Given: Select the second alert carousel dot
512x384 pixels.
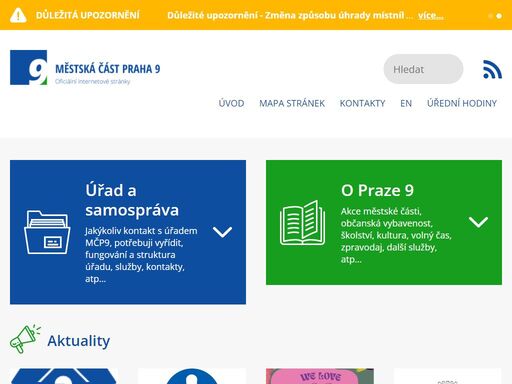Looking at the screenshot, I should (499, 16).
